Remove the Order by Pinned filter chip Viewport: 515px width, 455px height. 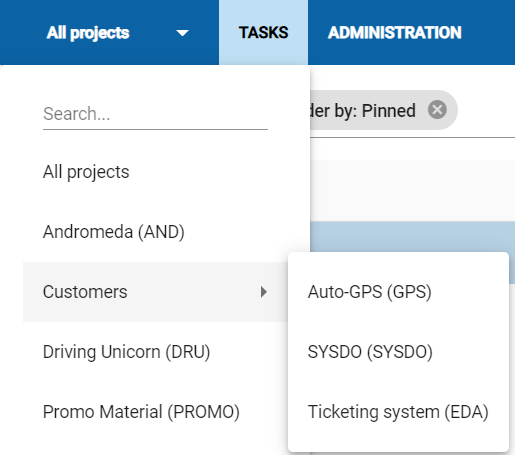click(x=437, y=110)
